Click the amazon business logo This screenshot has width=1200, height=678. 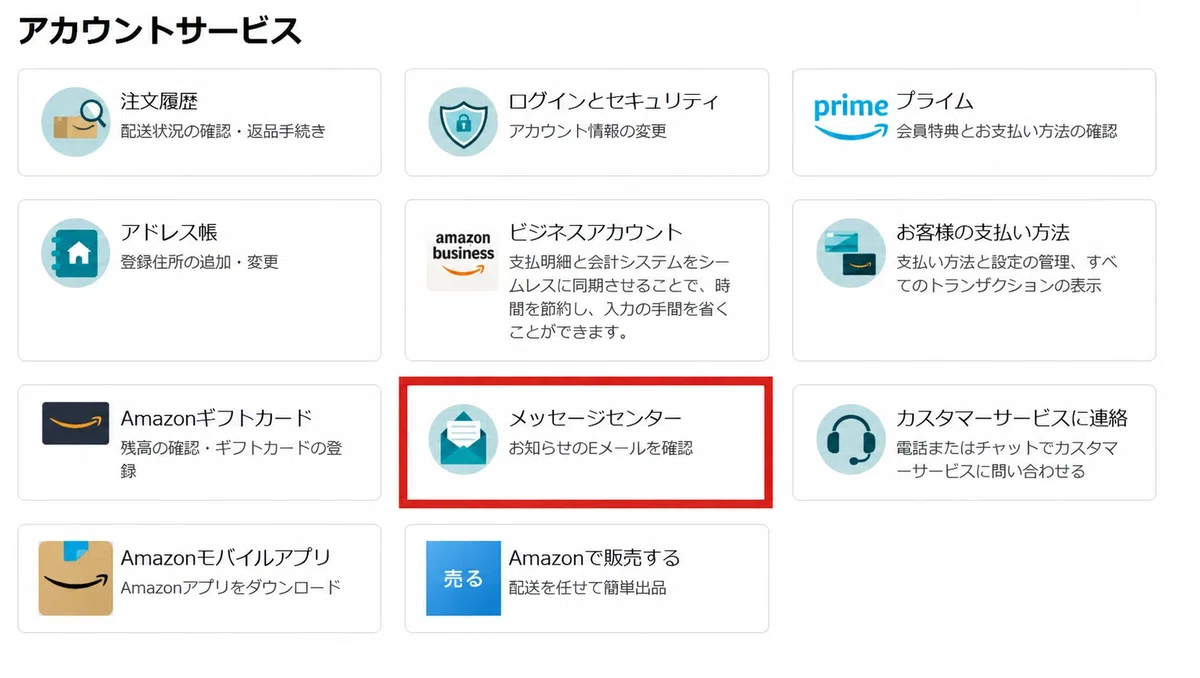(x=463, y=255)
